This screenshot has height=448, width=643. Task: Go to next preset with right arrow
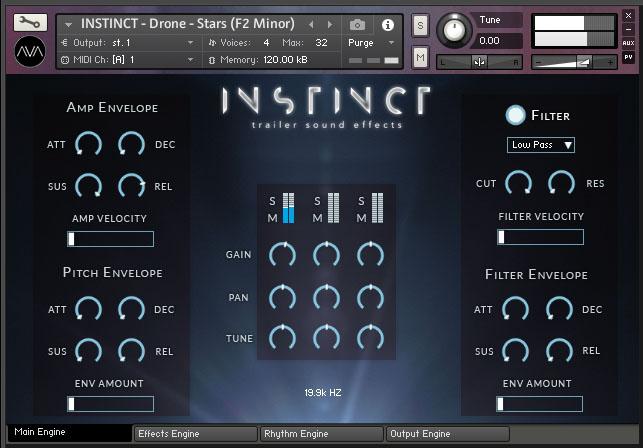[x=329, y=24]
